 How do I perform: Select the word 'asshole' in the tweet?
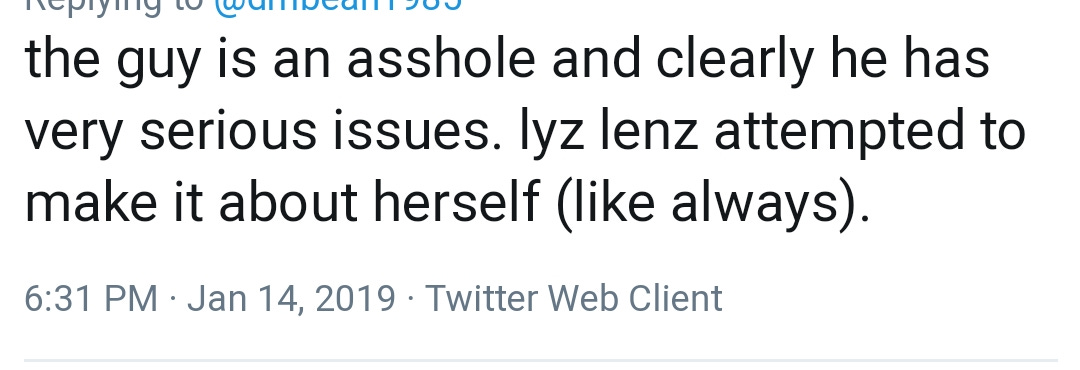point(441,59)
